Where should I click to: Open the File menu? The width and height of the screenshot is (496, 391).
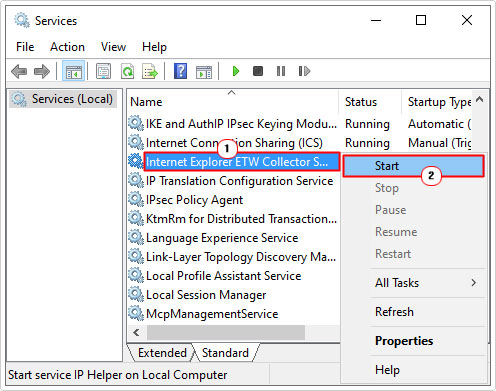[x=25, y=47]
